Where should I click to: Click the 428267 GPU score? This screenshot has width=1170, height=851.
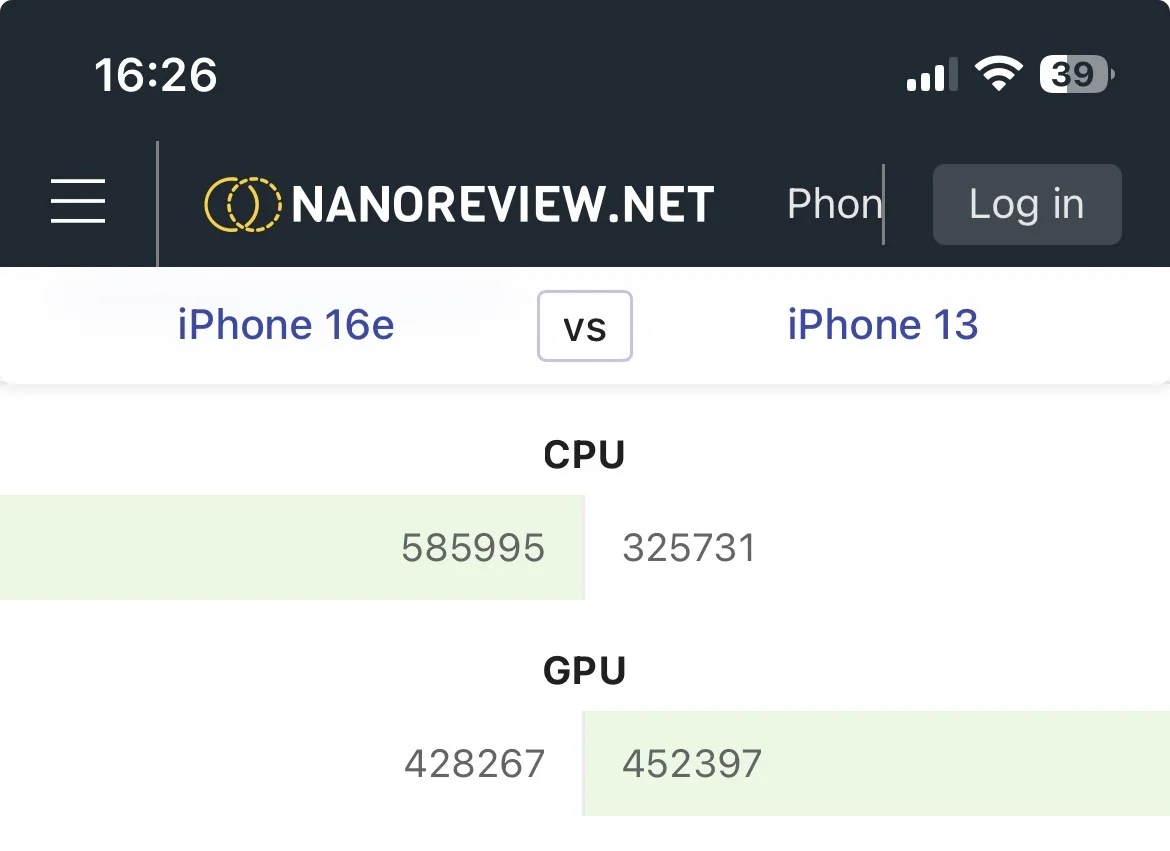pos(475,764)
